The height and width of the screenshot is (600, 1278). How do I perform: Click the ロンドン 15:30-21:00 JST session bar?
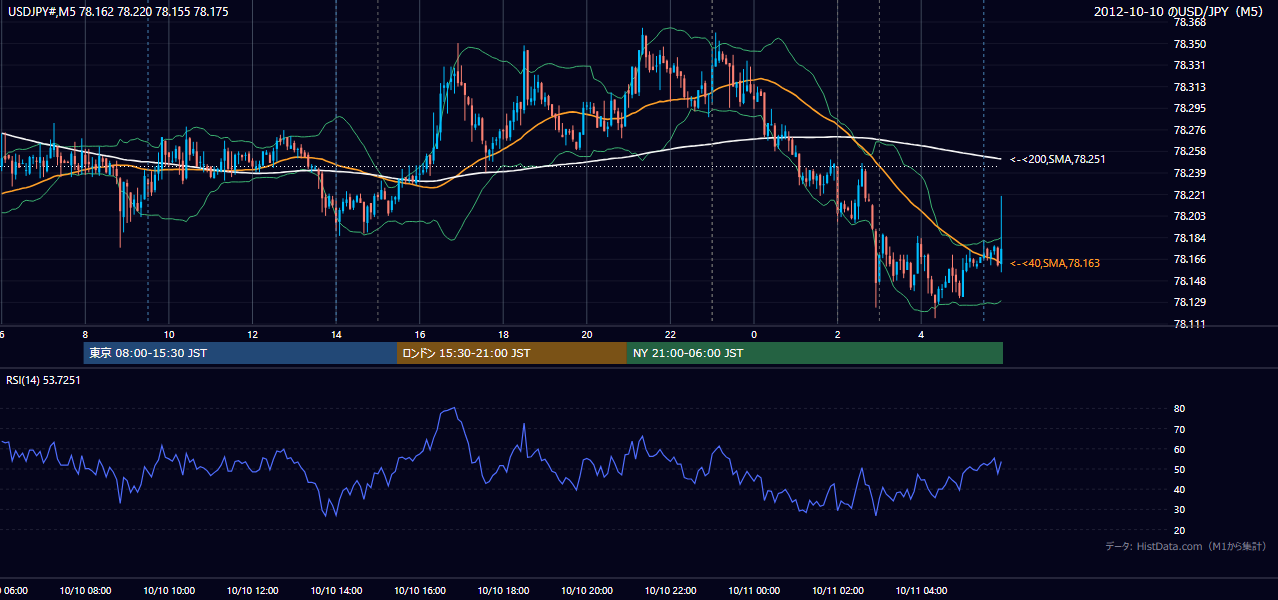coord(512,353)
